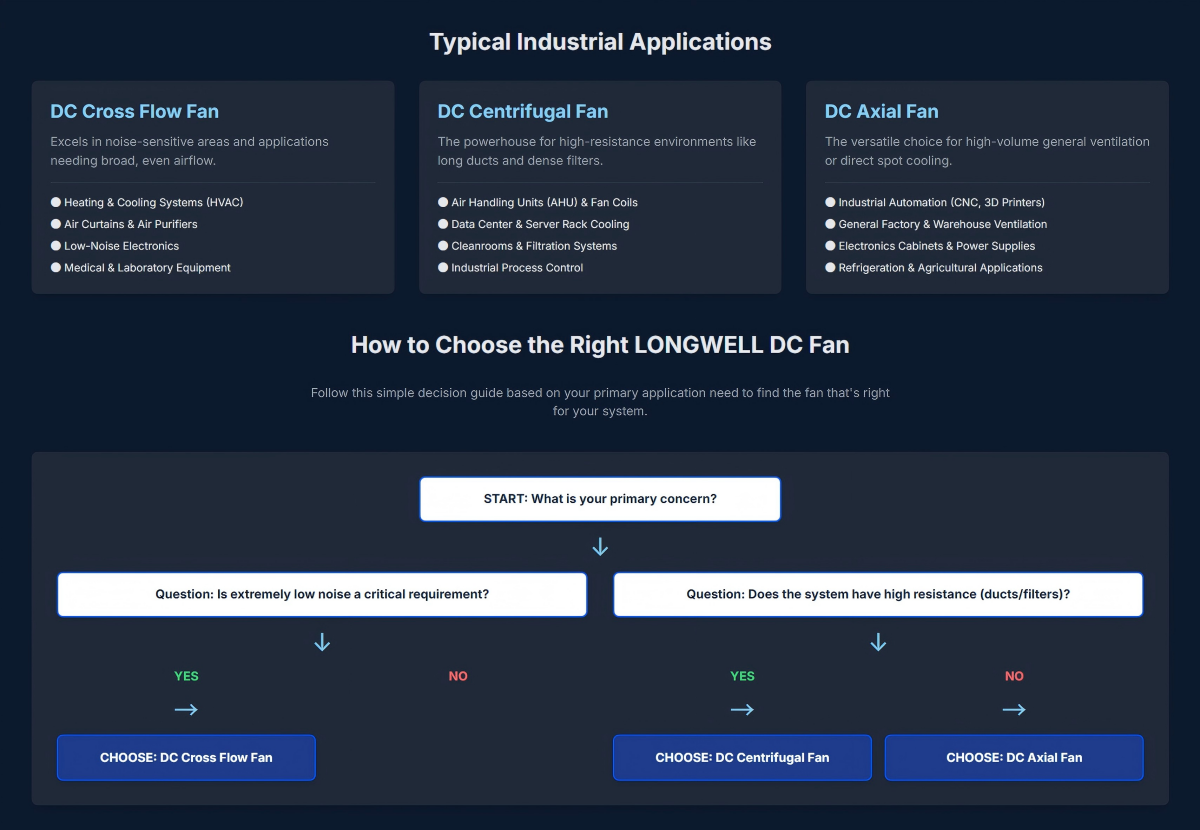Click the down arrow under the resistance question
This screenshot has width=1200, height=830.
point(878,641)
